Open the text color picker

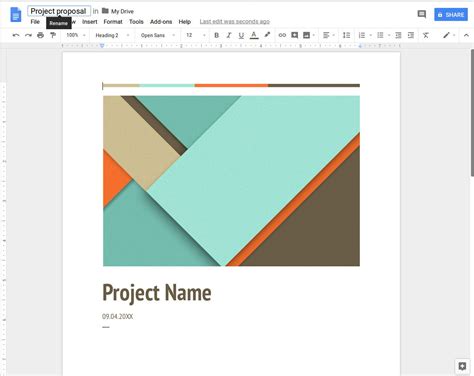click(x=254, y=35)
